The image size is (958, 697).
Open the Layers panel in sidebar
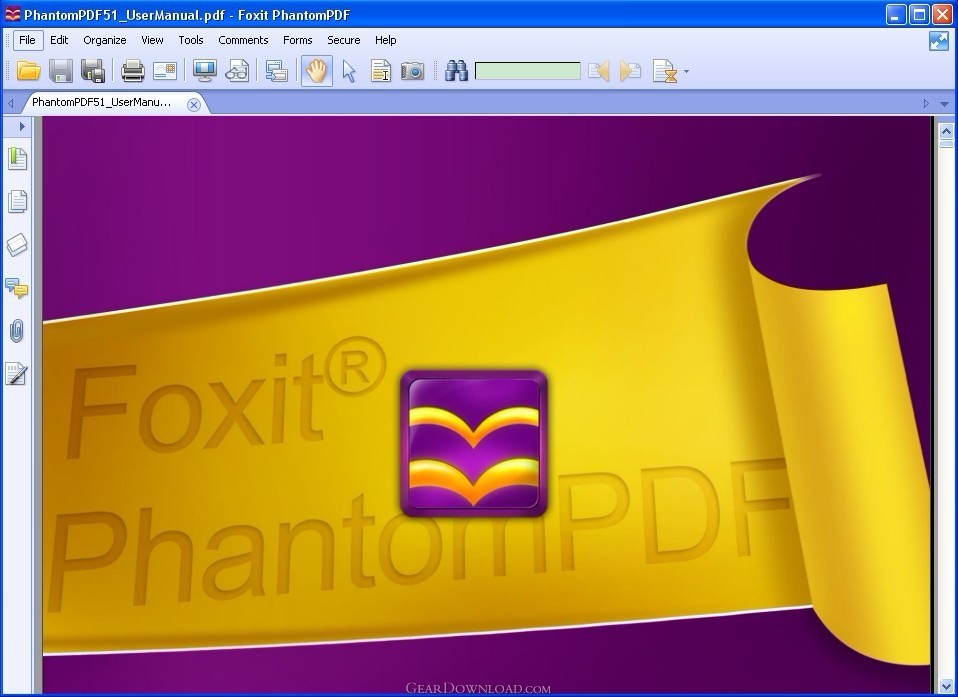[17, 244]
